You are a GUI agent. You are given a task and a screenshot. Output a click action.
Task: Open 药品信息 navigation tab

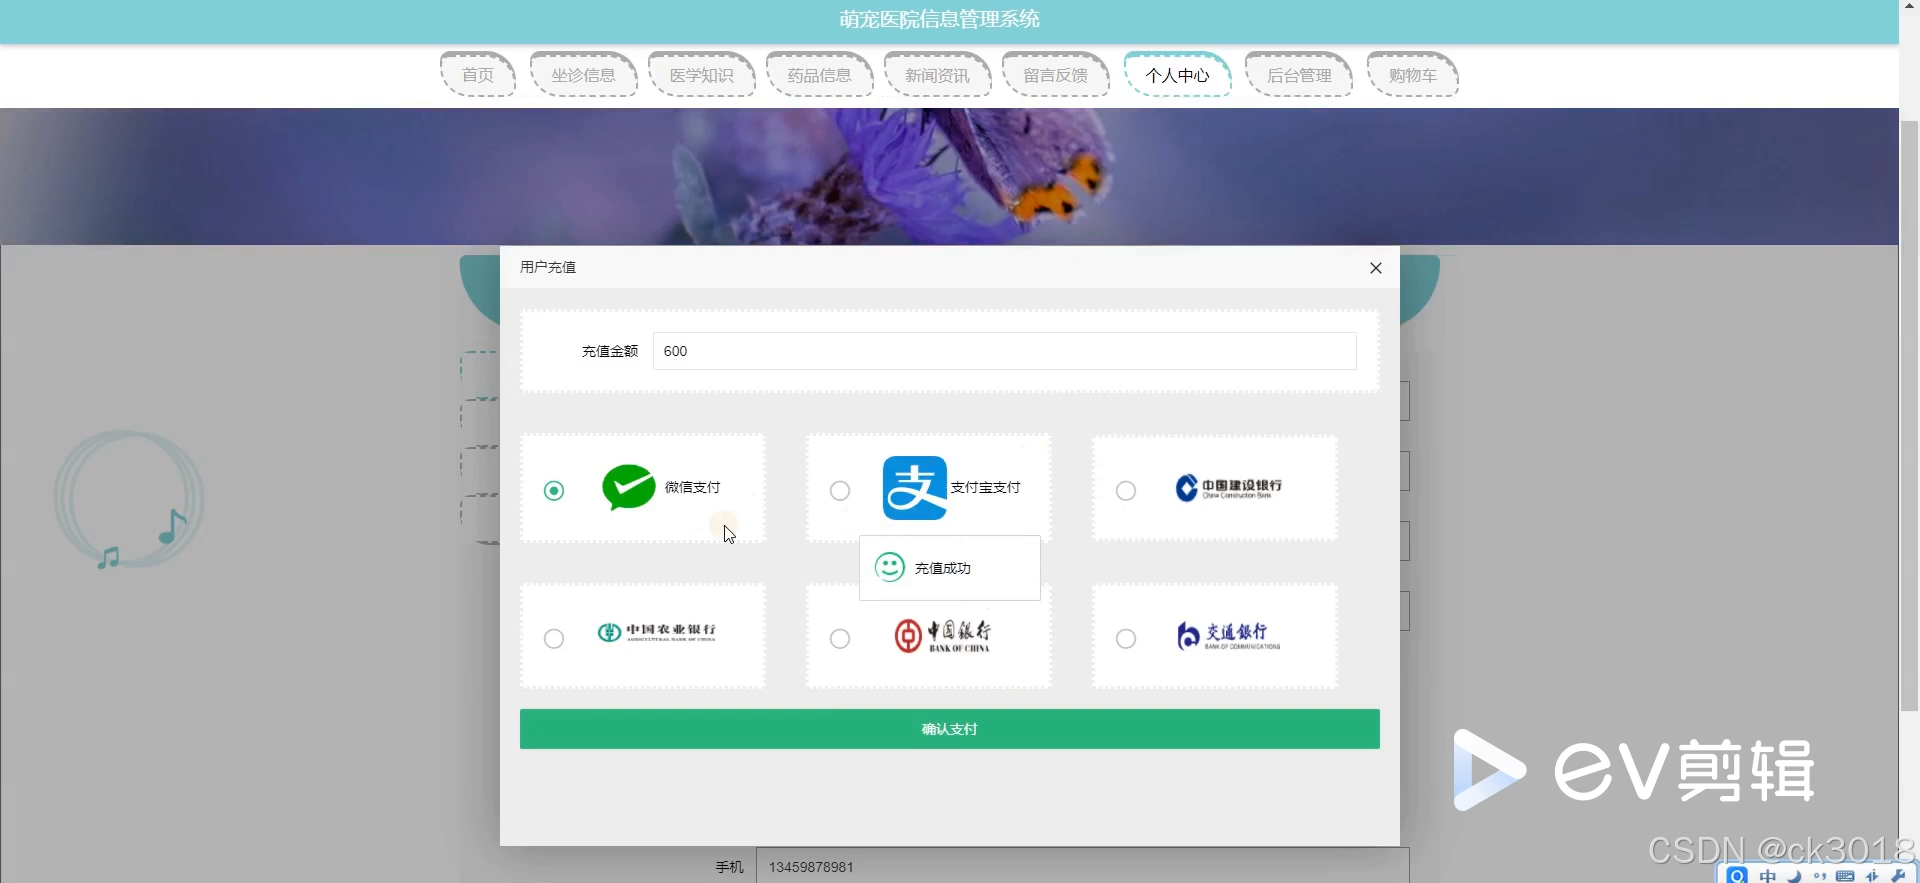click(x=820, y=75)
